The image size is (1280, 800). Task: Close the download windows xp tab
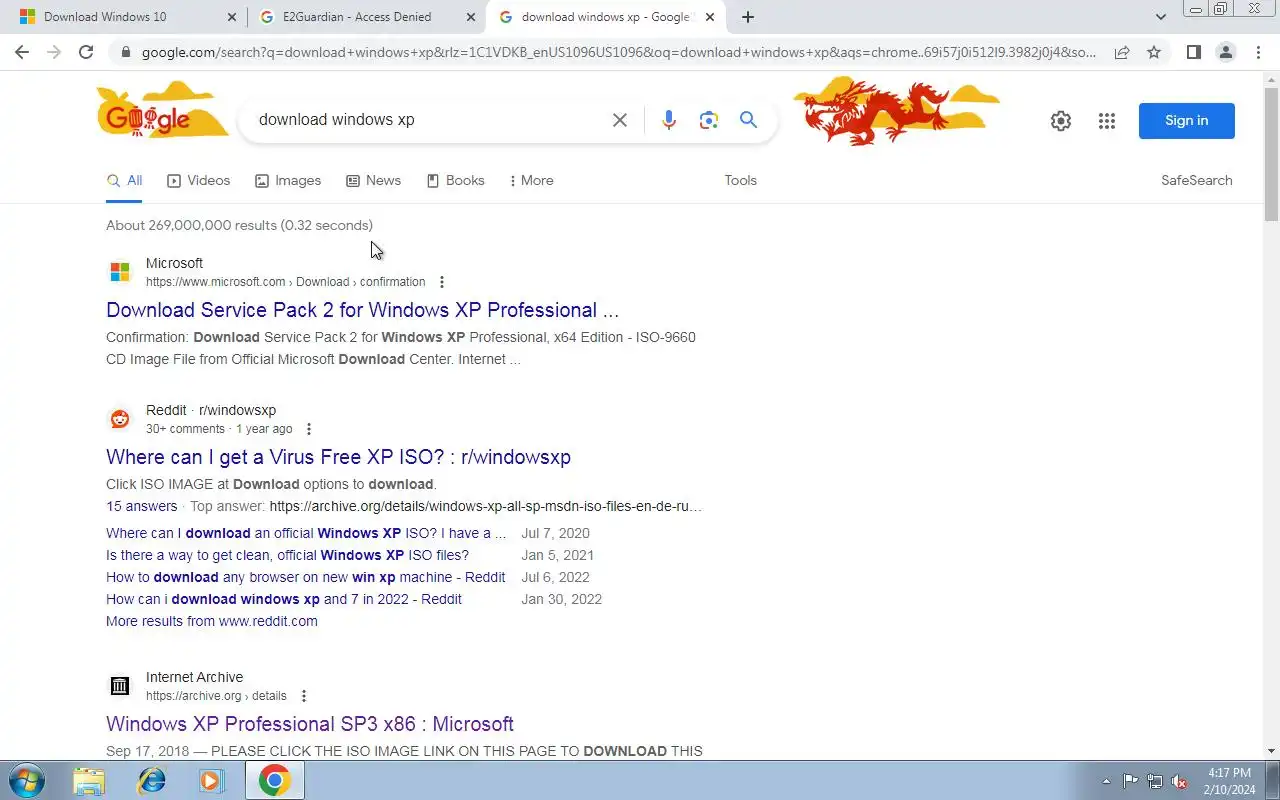(710, 17)
